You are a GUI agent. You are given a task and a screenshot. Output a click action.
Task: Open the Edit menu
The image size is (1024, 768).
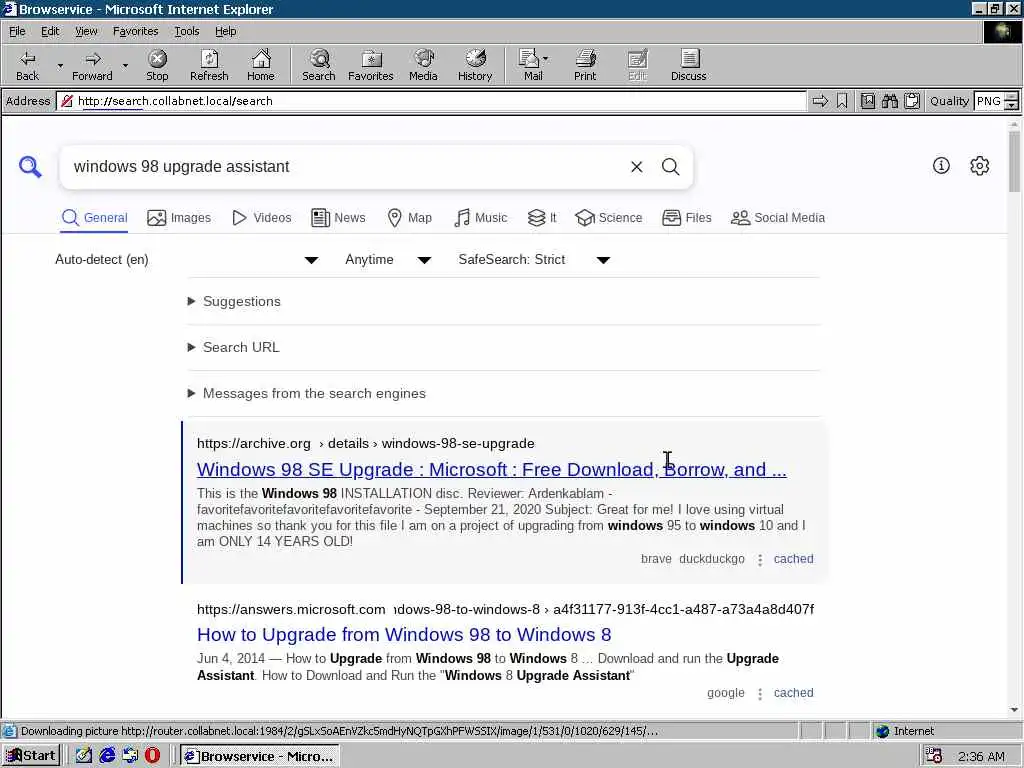[x=50, y=31]
